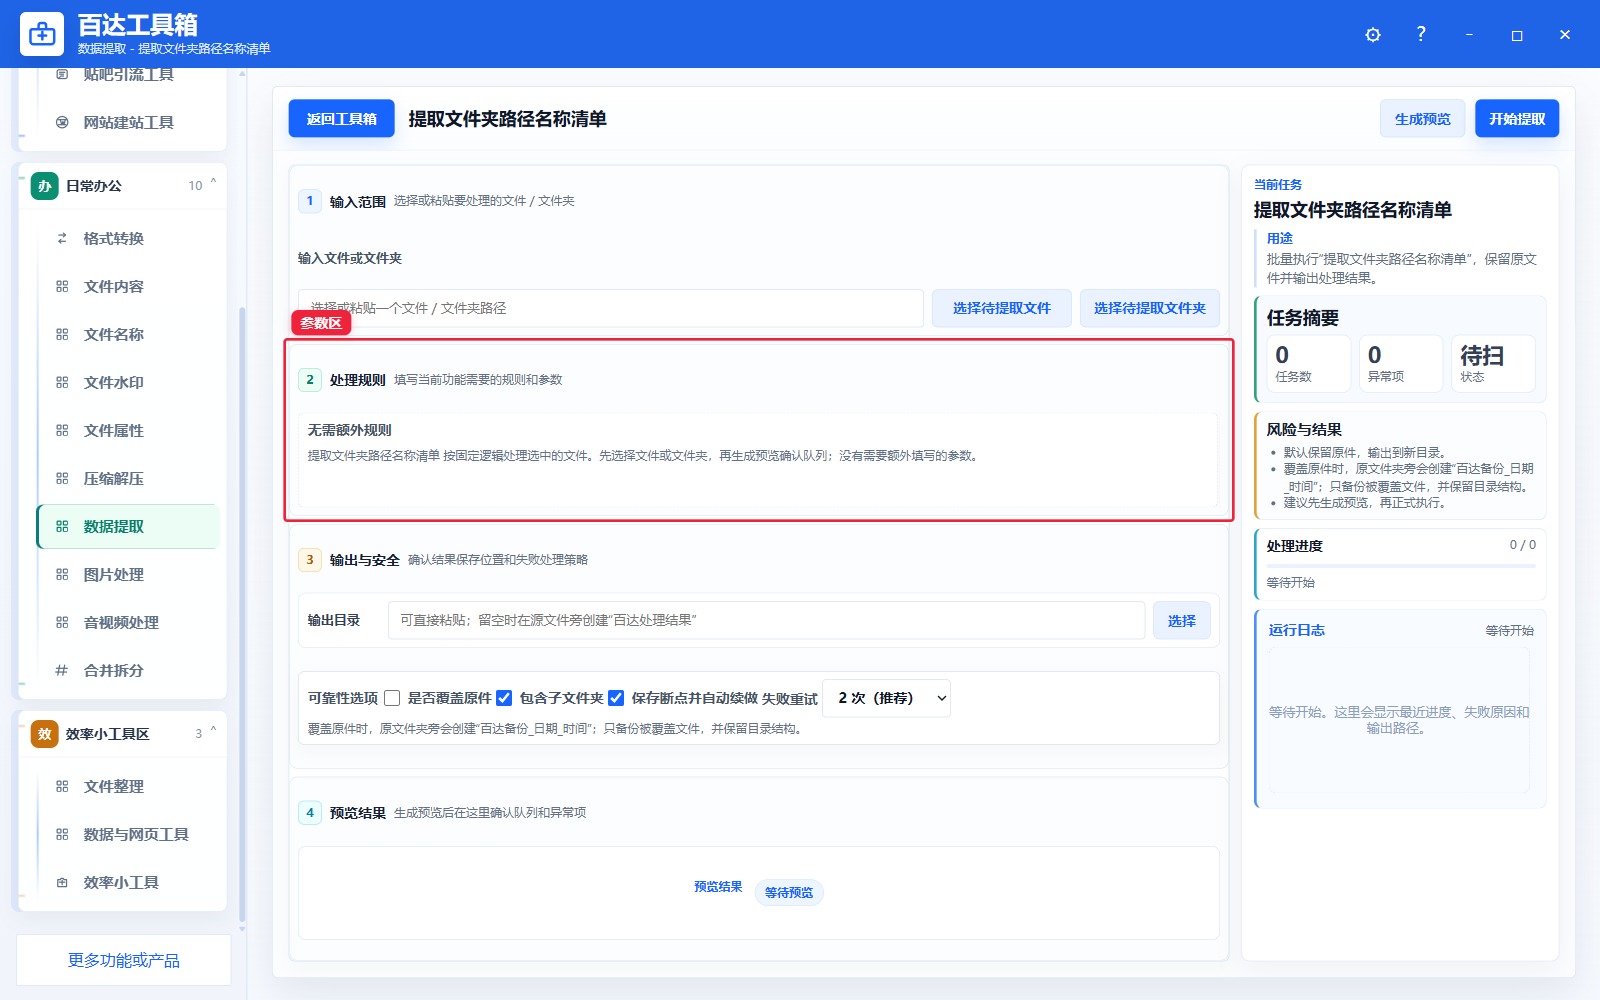
Task: Focus the 输出目录 path input
Action: click(766, 620)
